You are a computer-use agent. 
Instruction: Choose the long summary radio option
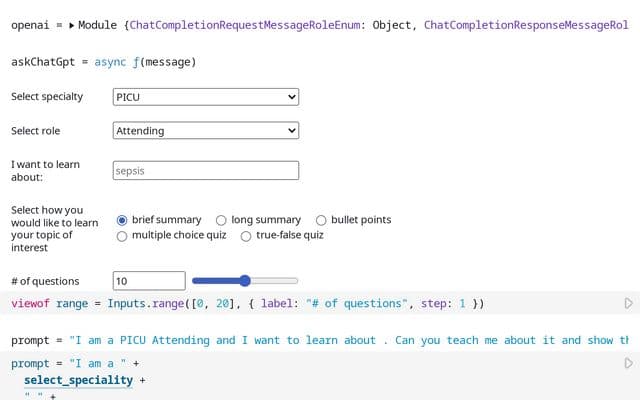[221, 220]
